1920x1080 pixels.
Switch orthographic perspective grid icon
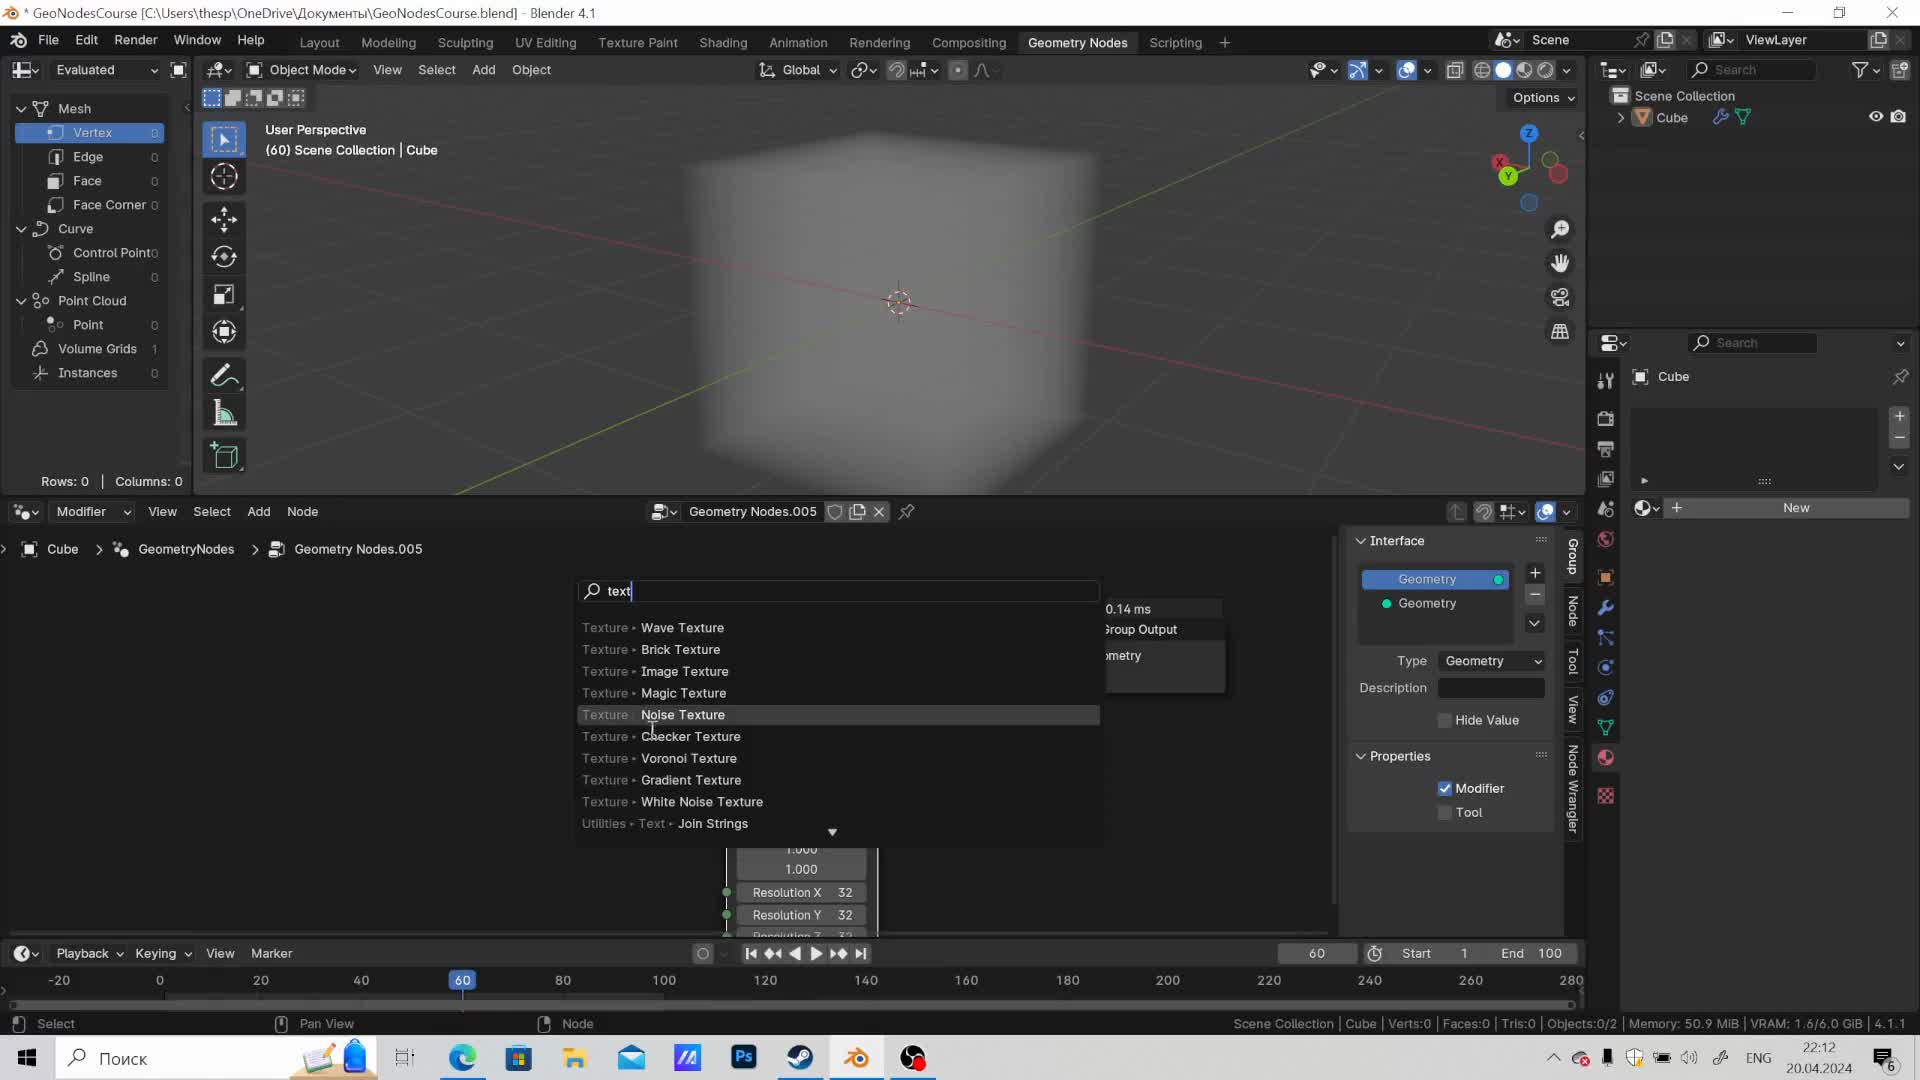tap(1560, 331)
